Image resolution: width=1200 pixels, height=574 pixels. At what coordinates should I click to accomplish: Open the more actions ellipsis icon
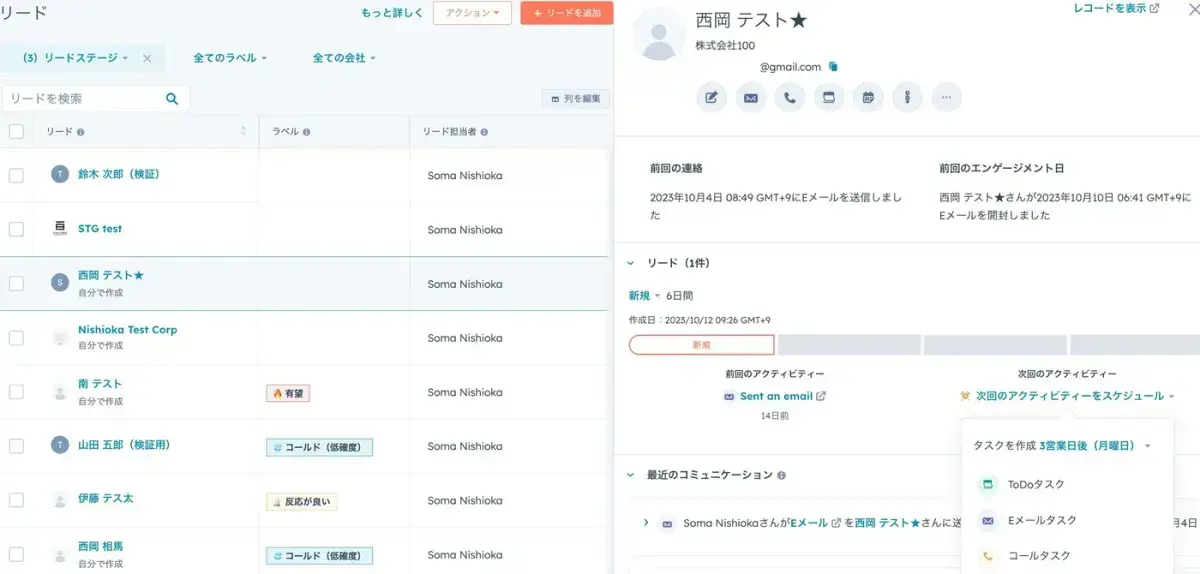946,97
